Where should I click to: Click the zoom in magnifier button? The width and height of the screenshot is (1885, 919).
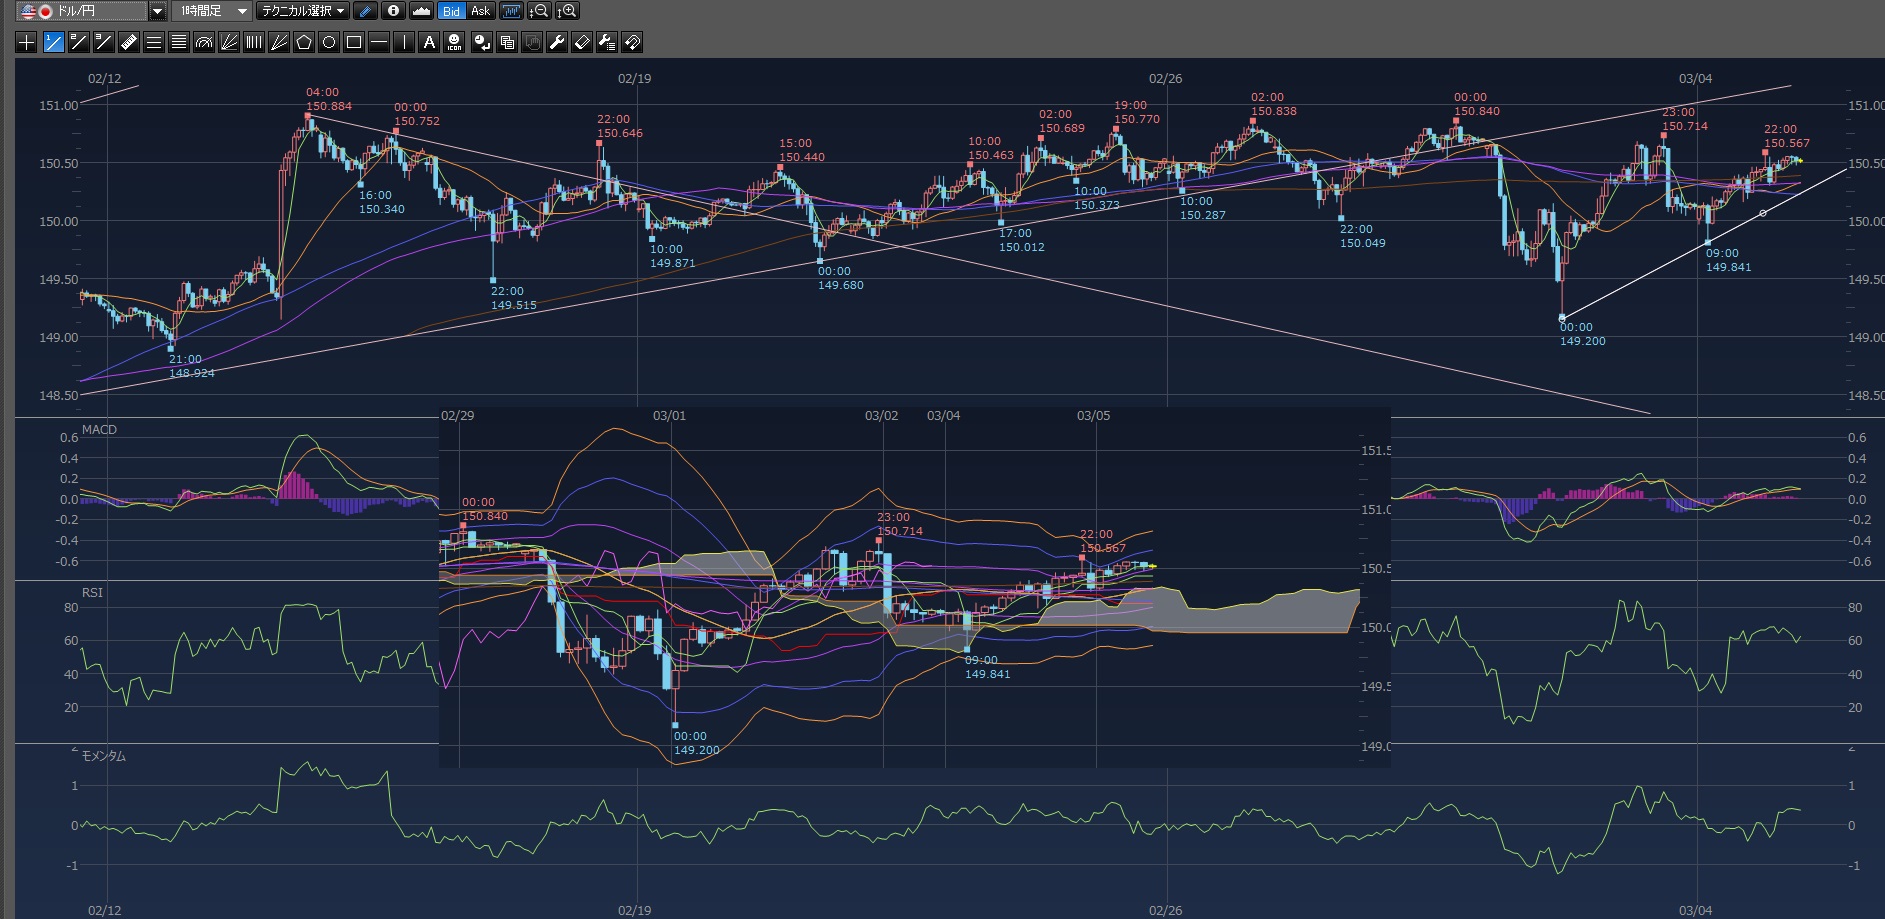point(567,11)
